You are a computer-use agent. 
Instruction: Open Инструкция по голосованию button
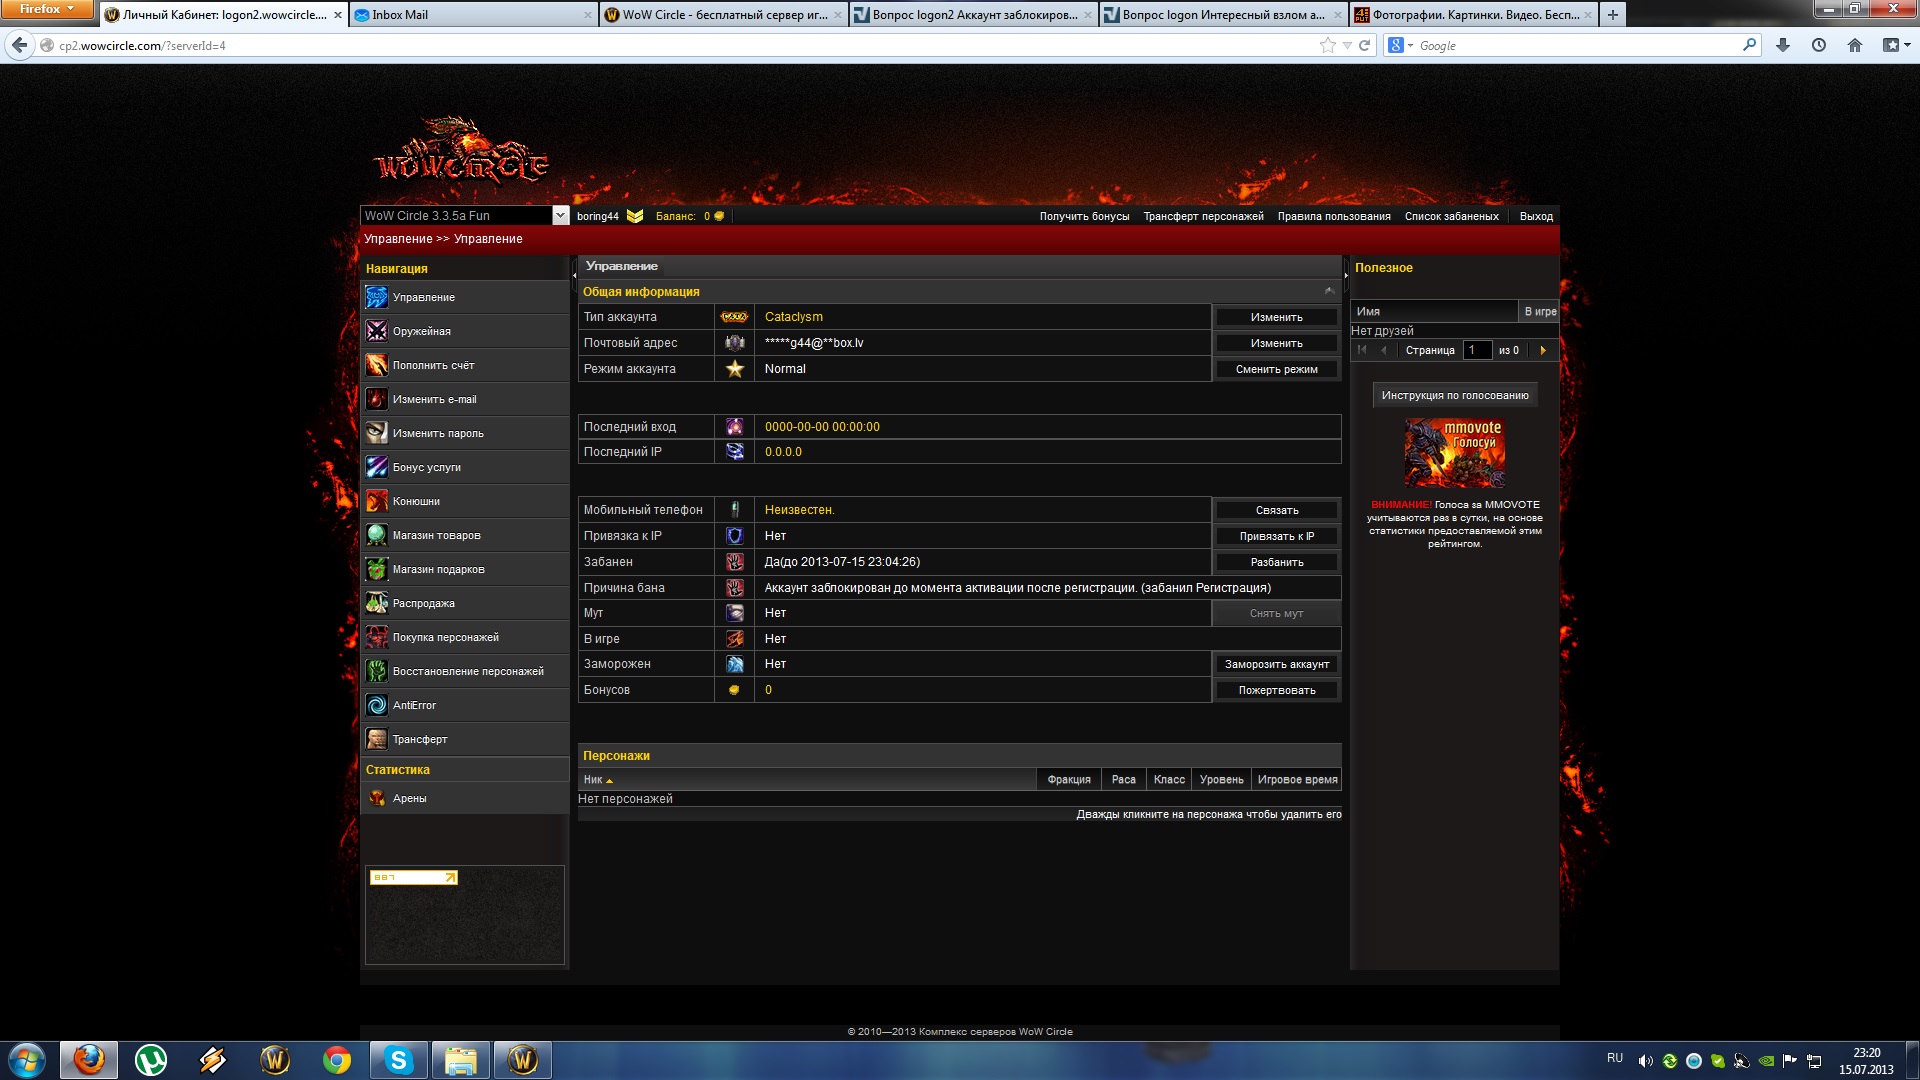click(x=1455, y=395)
